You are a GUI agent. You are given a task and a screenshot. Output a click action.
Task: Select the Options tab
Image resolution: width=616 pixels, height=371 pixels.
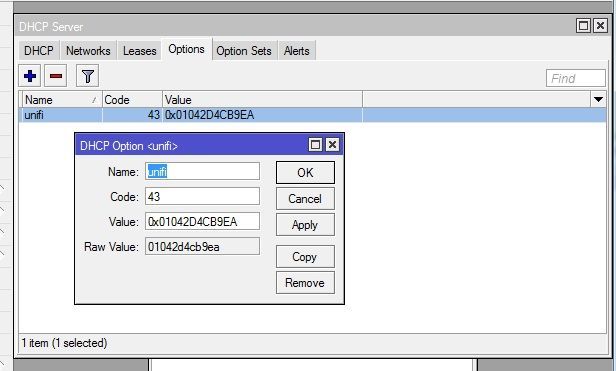coord(186,49)
